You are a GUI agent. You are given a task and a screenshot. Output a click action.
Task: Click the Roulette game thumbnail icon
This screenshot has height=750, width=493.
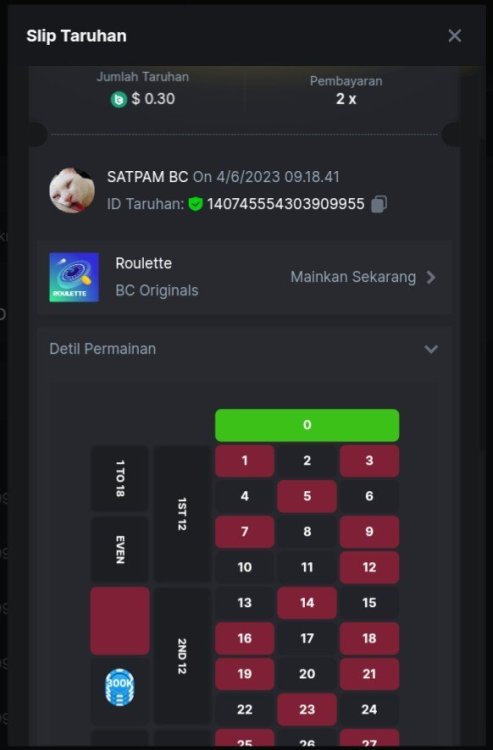(74, 277)
